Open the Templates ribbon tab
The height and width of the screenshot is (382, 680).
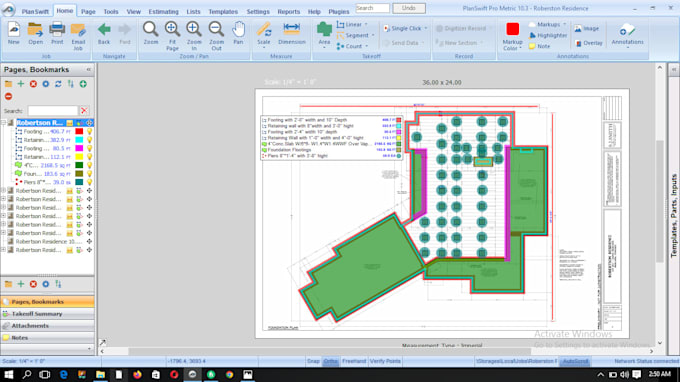coord(223,12)
